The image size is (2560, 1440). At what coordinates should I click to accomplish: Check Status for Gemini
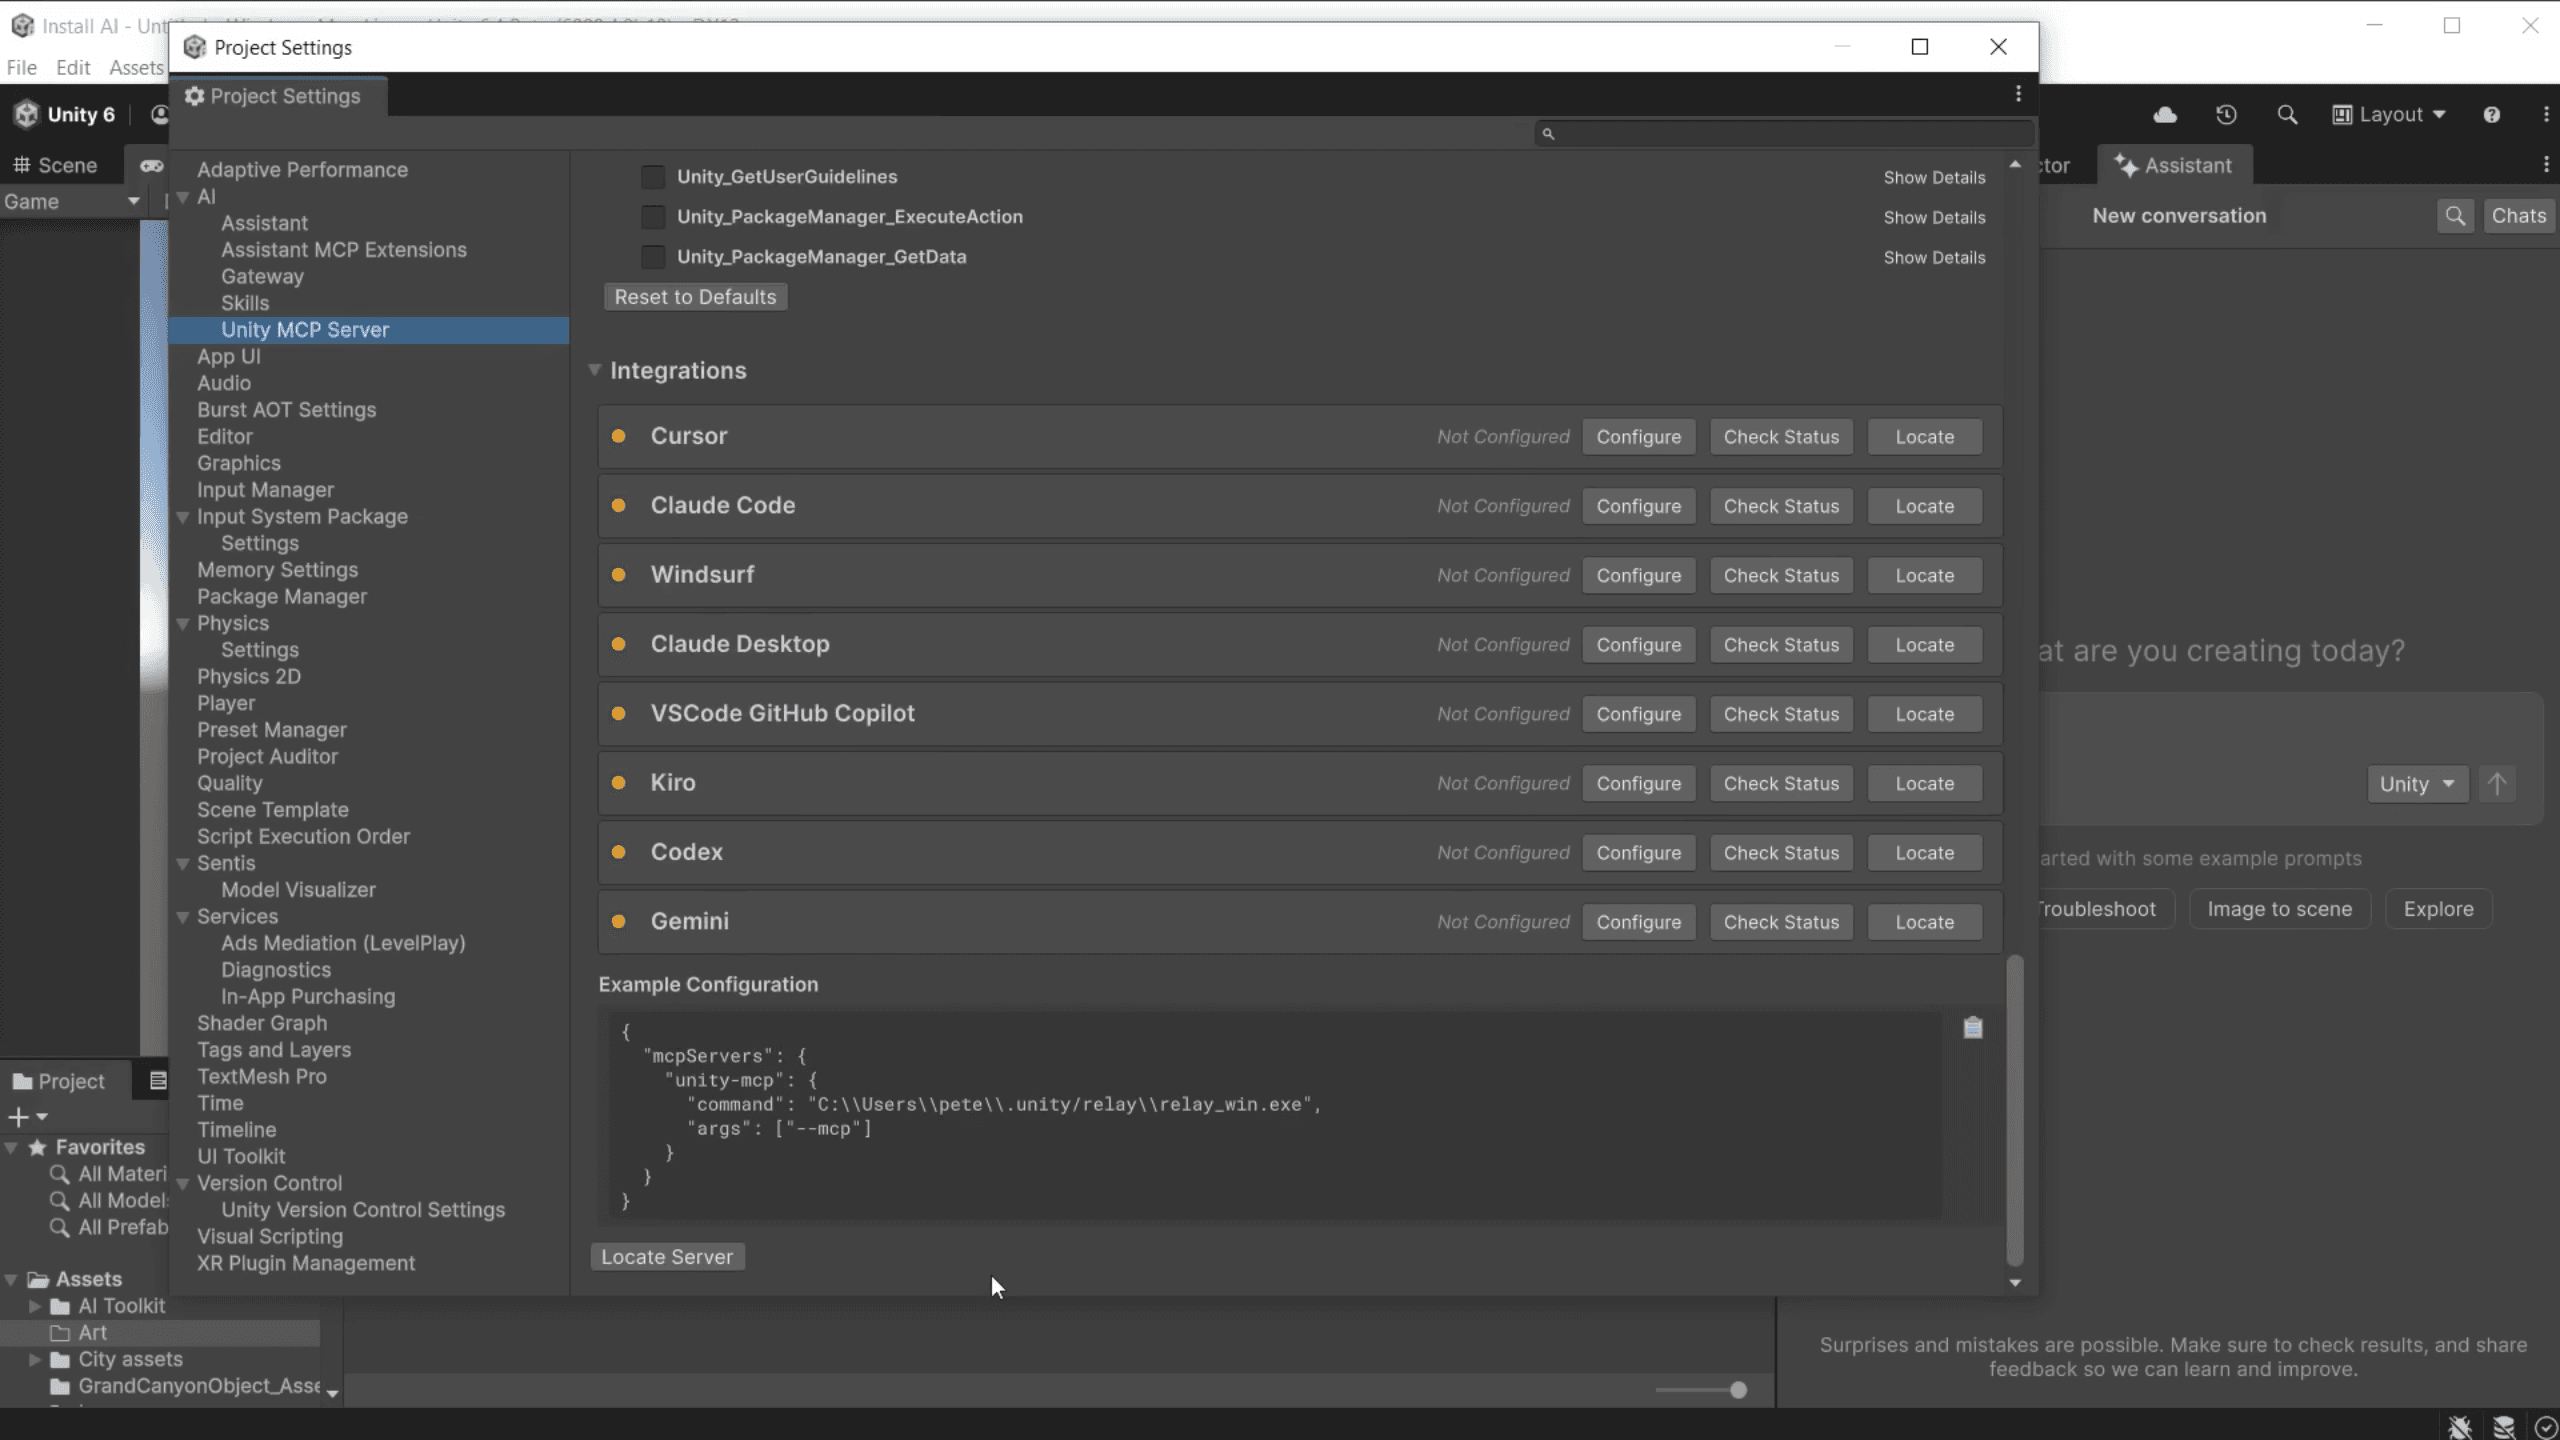(1781, 922)
